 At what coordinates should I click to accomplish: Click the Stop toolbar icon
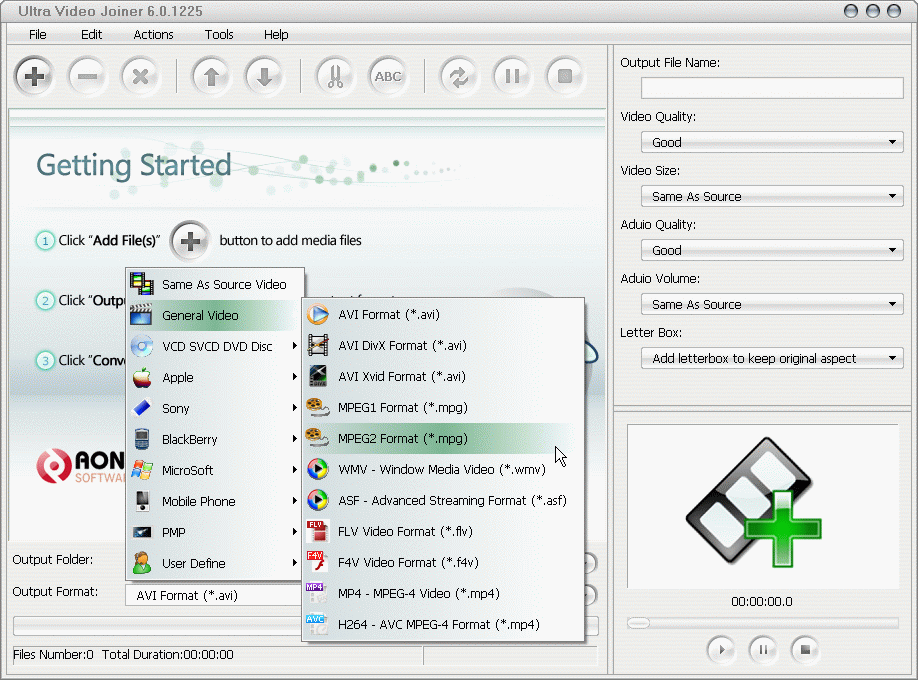tap(565, 75)
